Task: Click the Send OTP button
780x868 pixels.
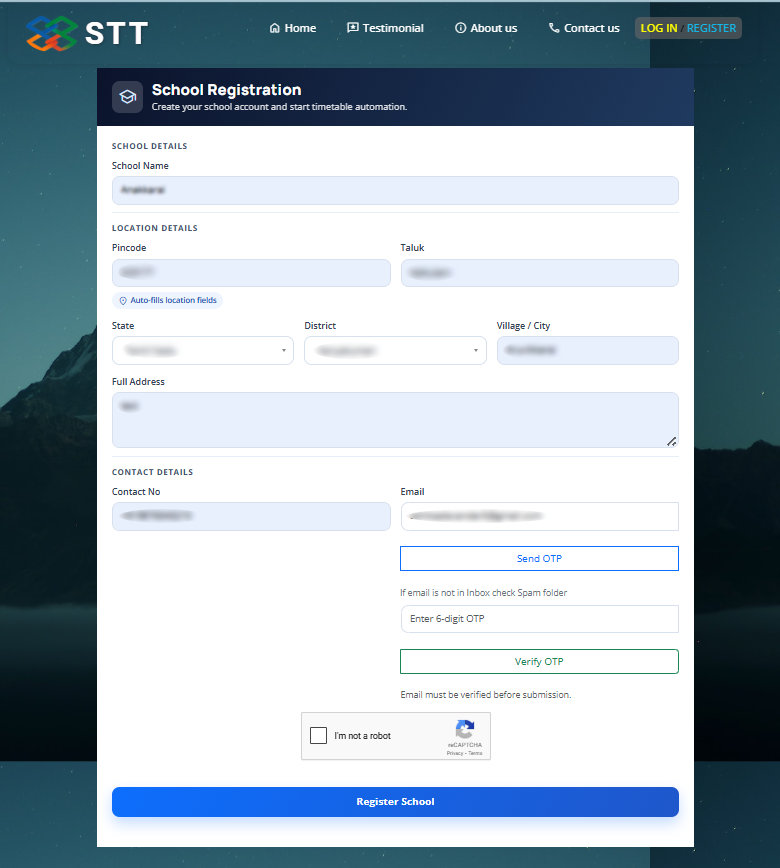Action: tap(539, 559)
